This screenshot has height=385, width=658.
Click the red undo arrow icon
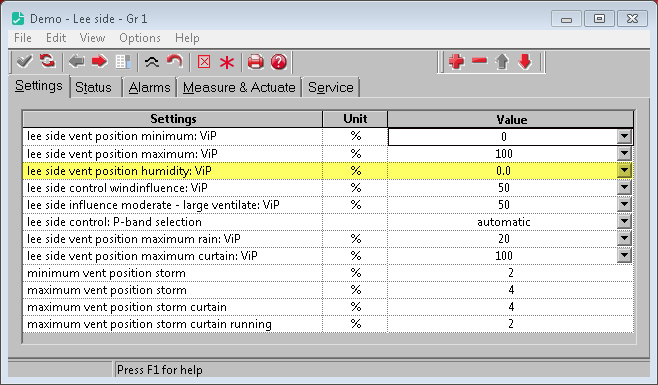click(x=175, y=62)
